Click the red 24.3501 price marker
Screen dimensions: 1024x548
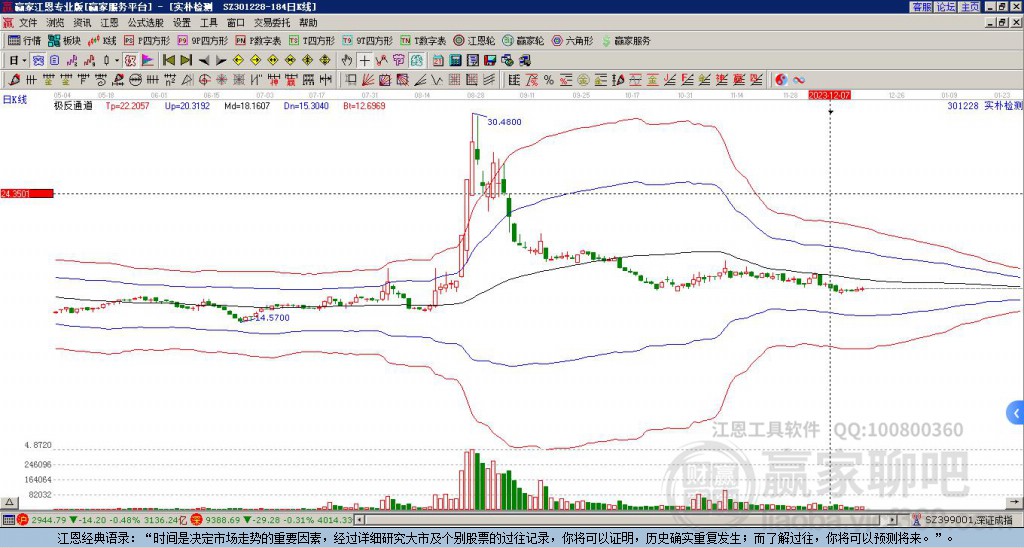coord(27,193)
